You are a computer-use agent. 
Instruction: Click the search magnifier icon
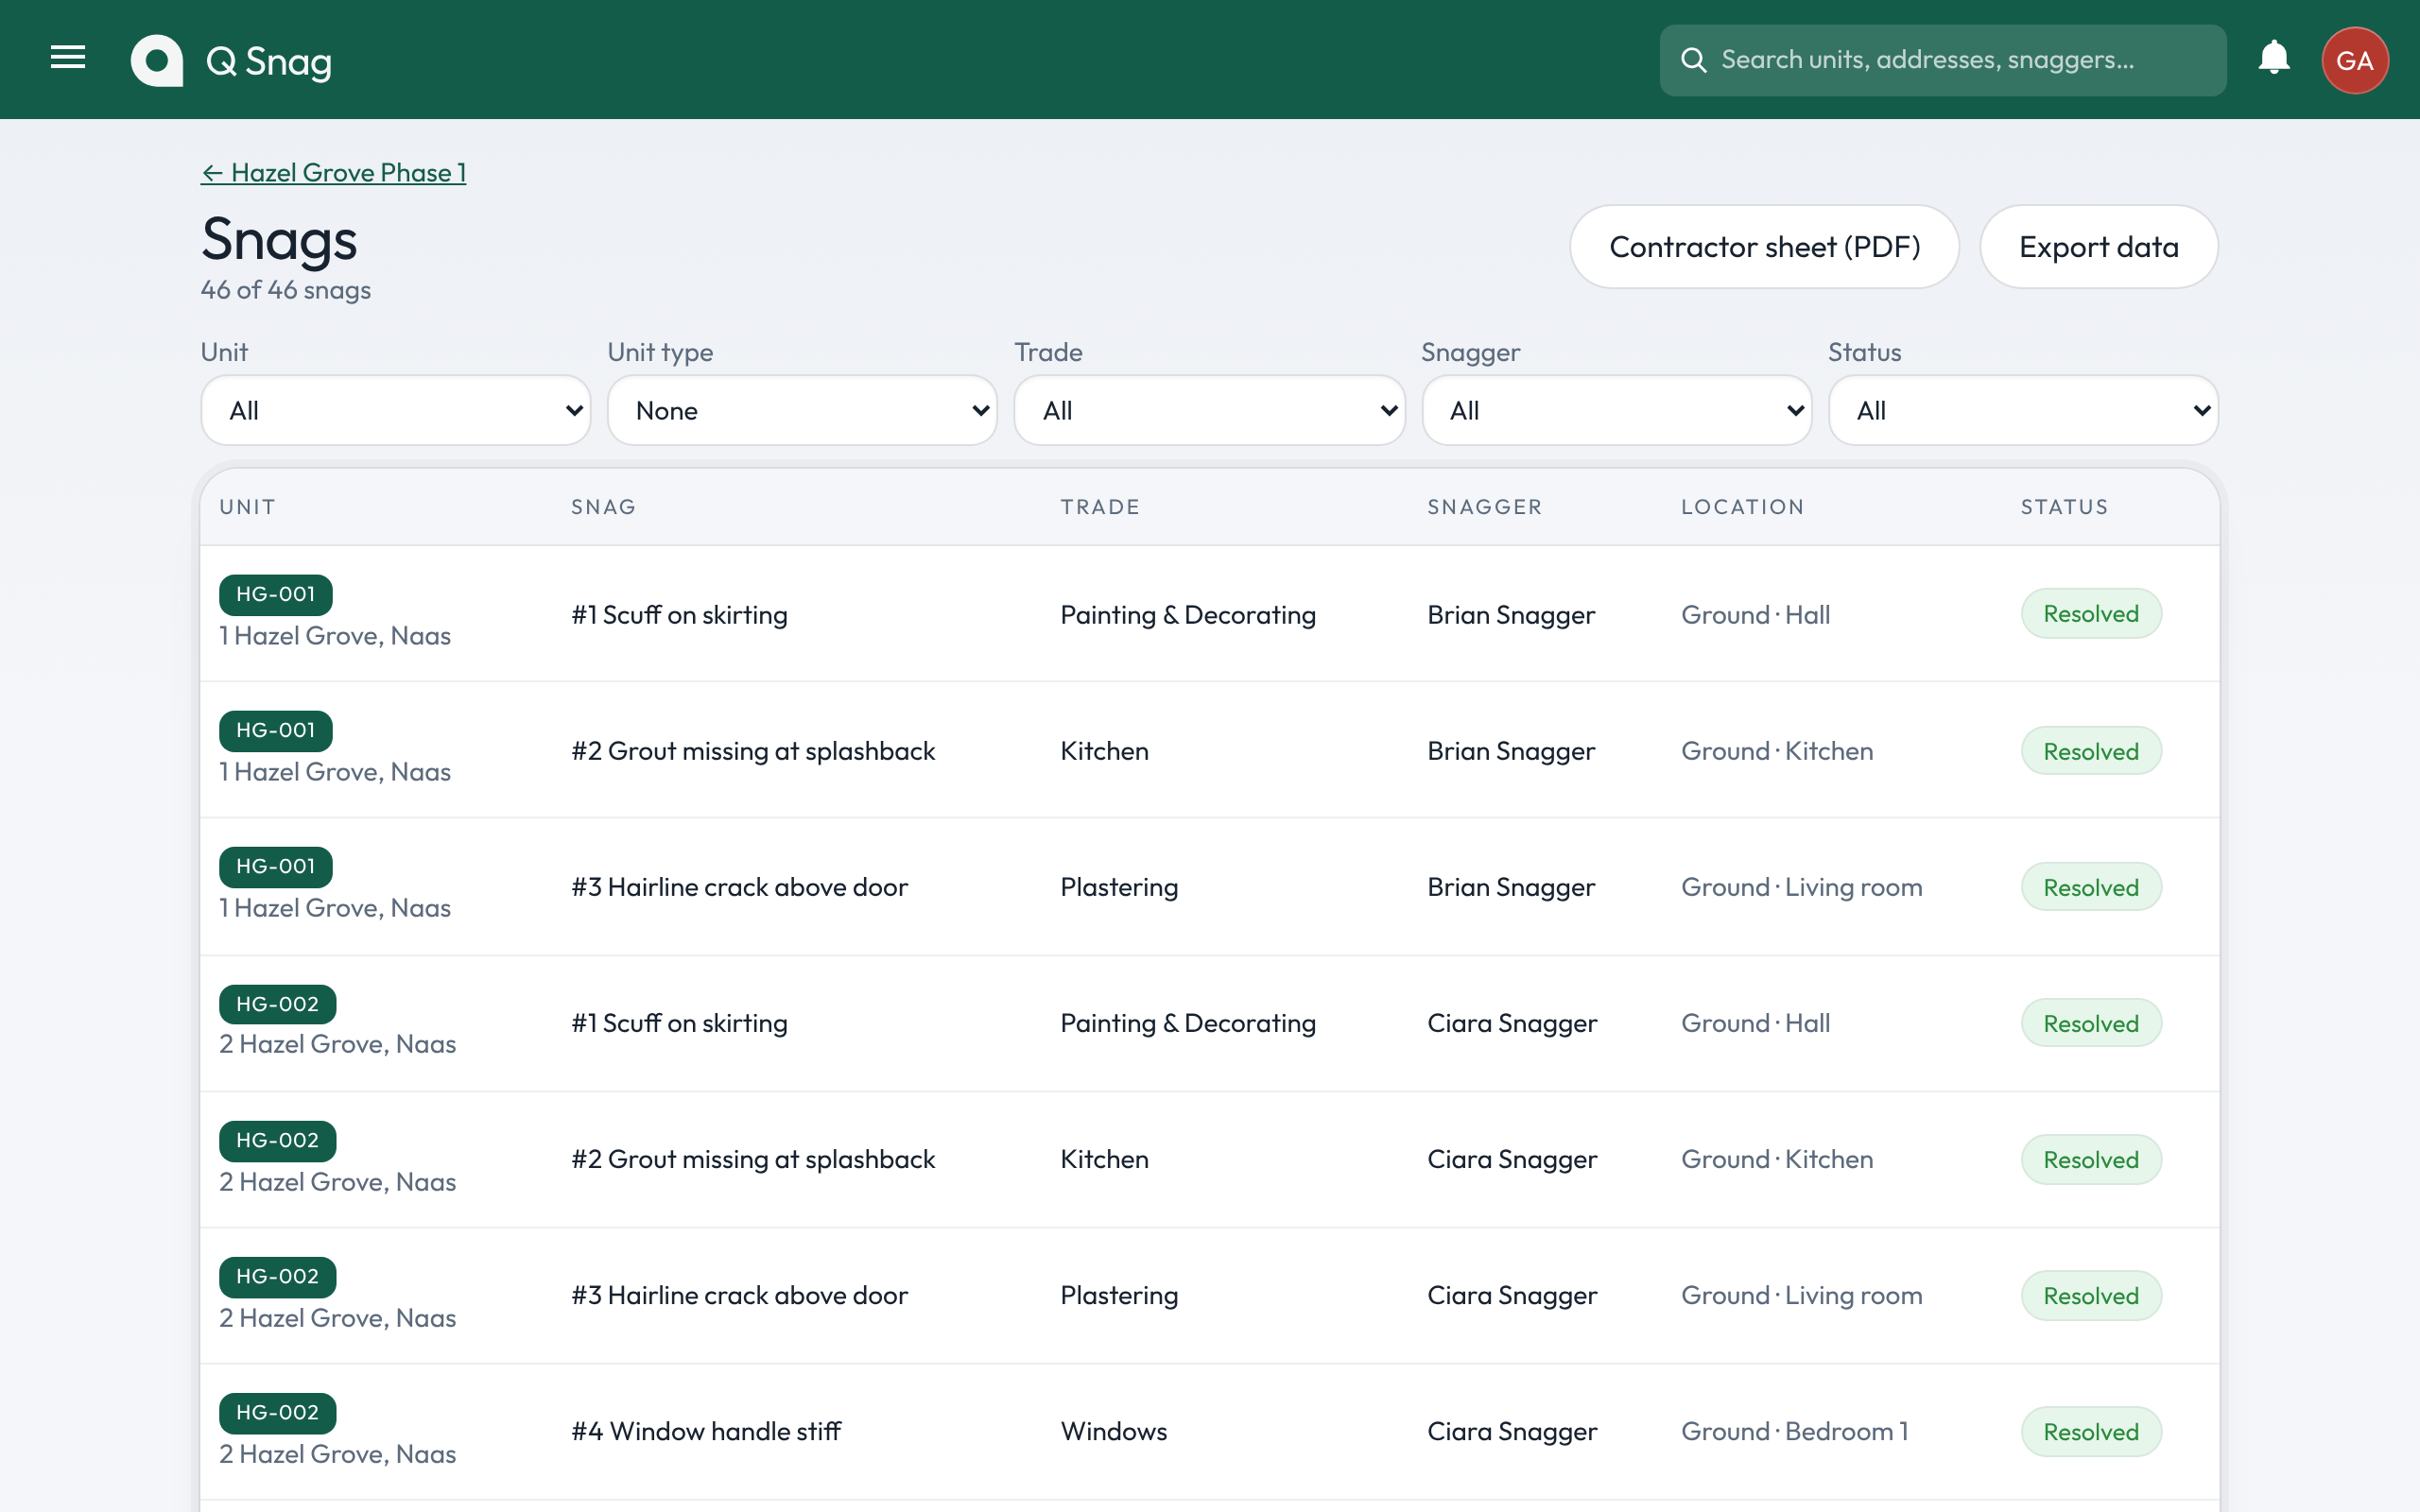click(x=1693, y=60)
